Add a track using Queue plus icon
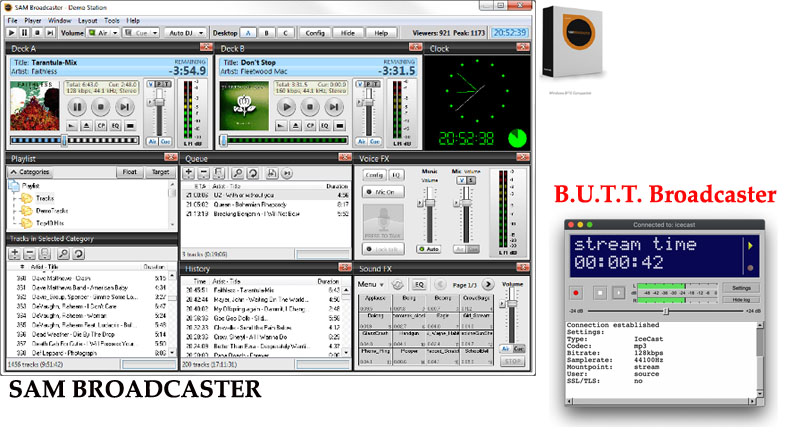Image resolution: width=800 pixels, height=440 pixels. click(x=189, y=173)
